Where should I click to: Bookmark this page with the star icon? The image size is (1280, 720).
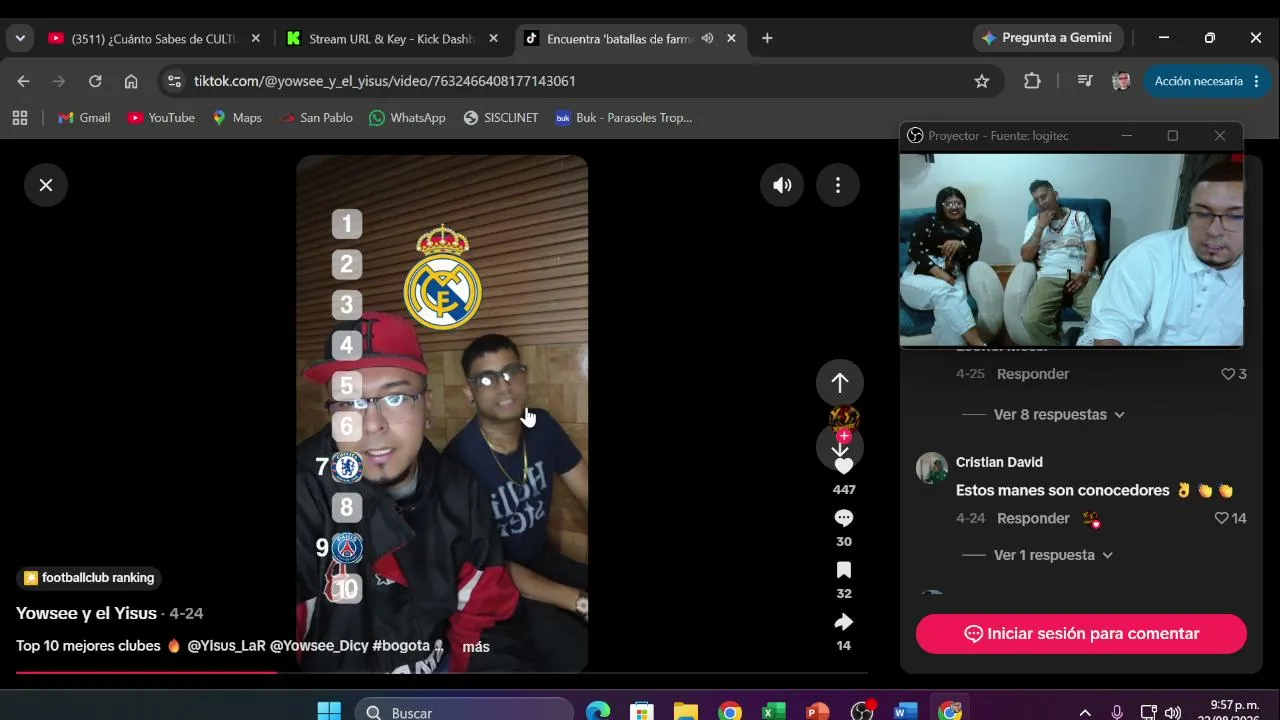pyautogui.click(x=982, y=81)
